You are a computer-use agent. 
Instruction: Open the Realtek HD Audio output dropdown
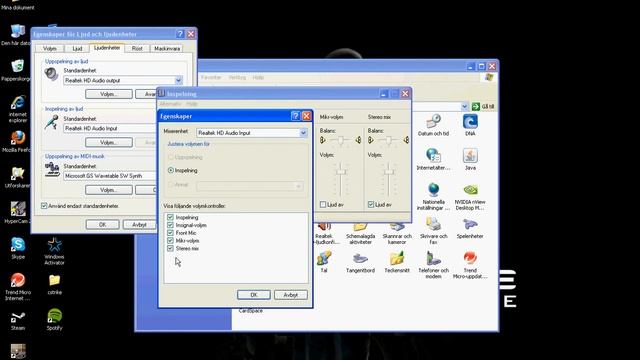[x=178, y=80]
